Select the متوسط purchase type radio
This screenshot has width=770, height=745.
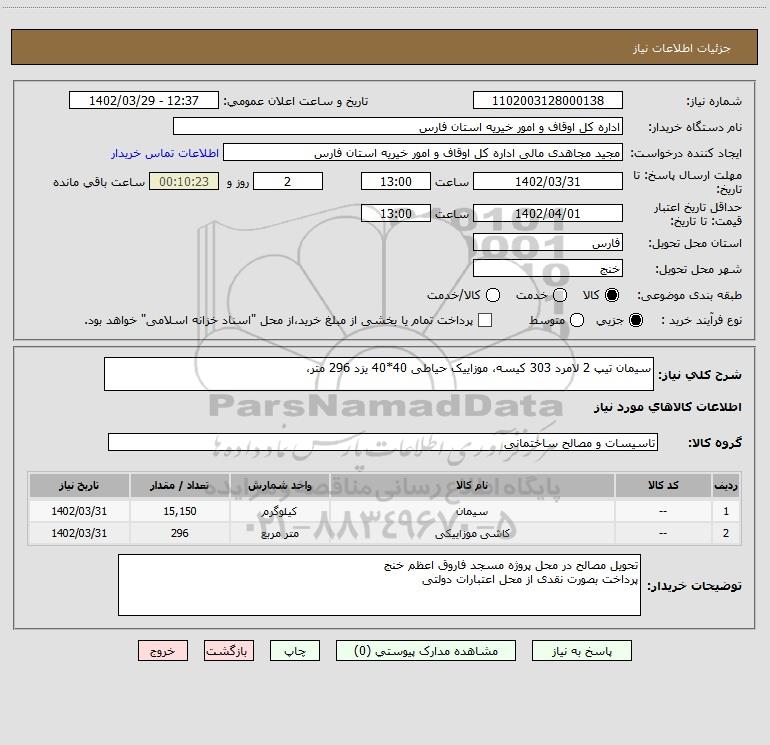[x=577, y=320]
